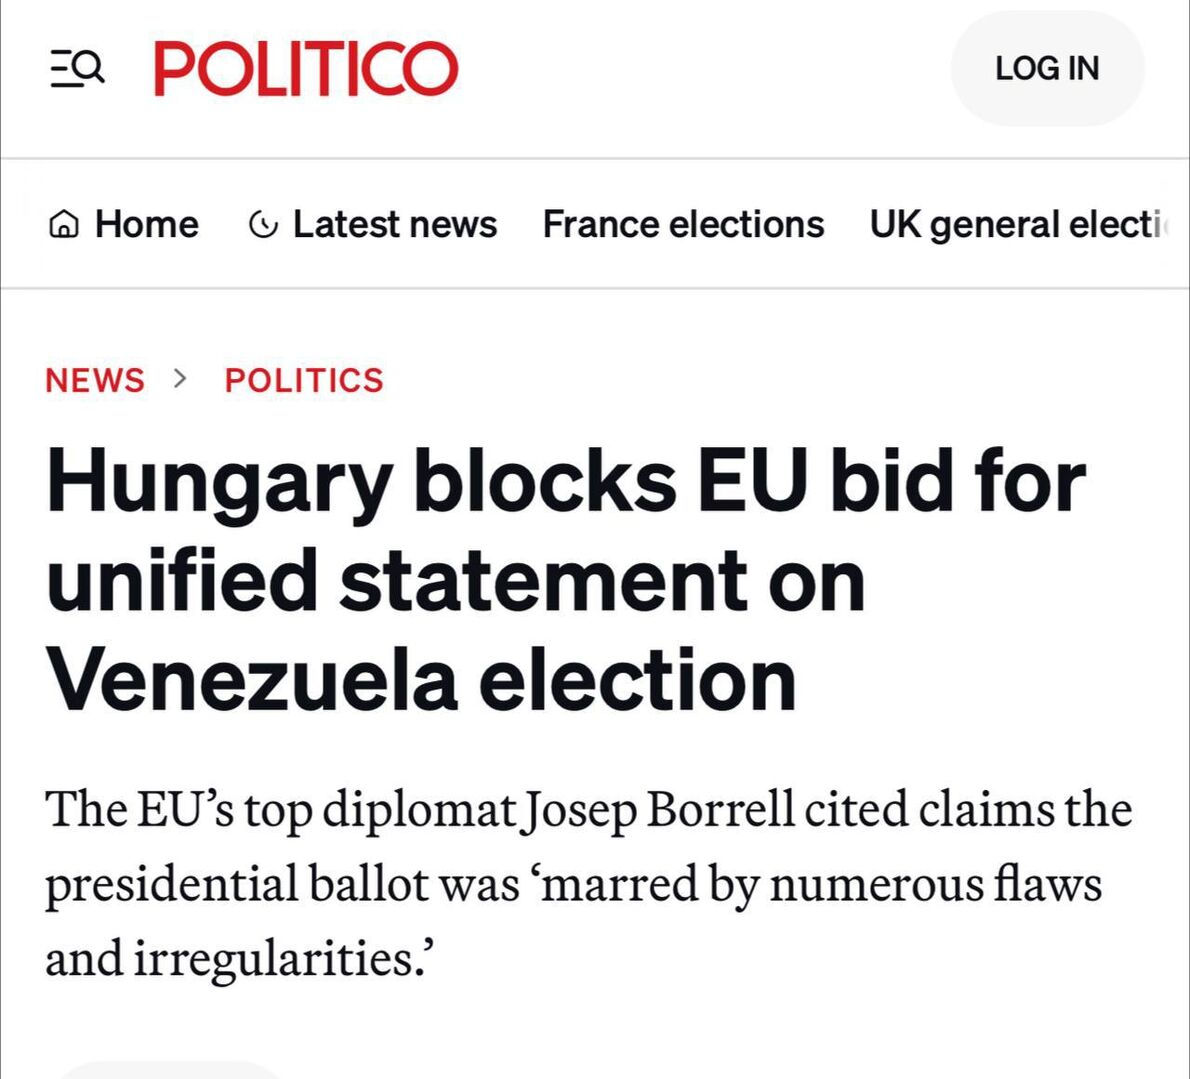1190x1079 pixels.
Task: Click the quoted phrase "marred by numerous flaws"
Action: (822, 884)
